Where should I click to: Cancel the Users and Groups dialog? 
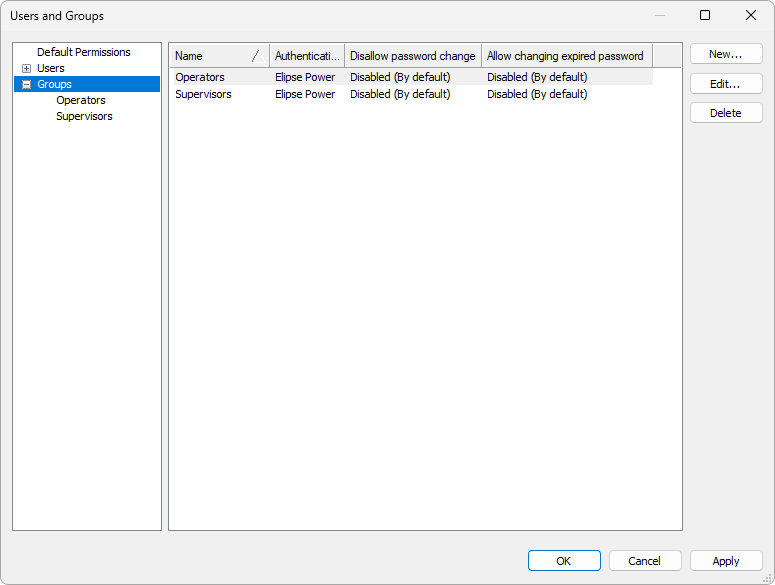645,561
